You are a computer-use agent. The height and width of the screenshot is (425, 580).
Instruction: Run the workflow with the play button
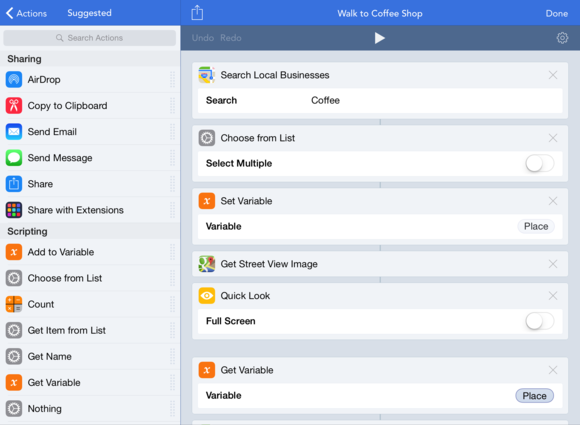point(380,38)
